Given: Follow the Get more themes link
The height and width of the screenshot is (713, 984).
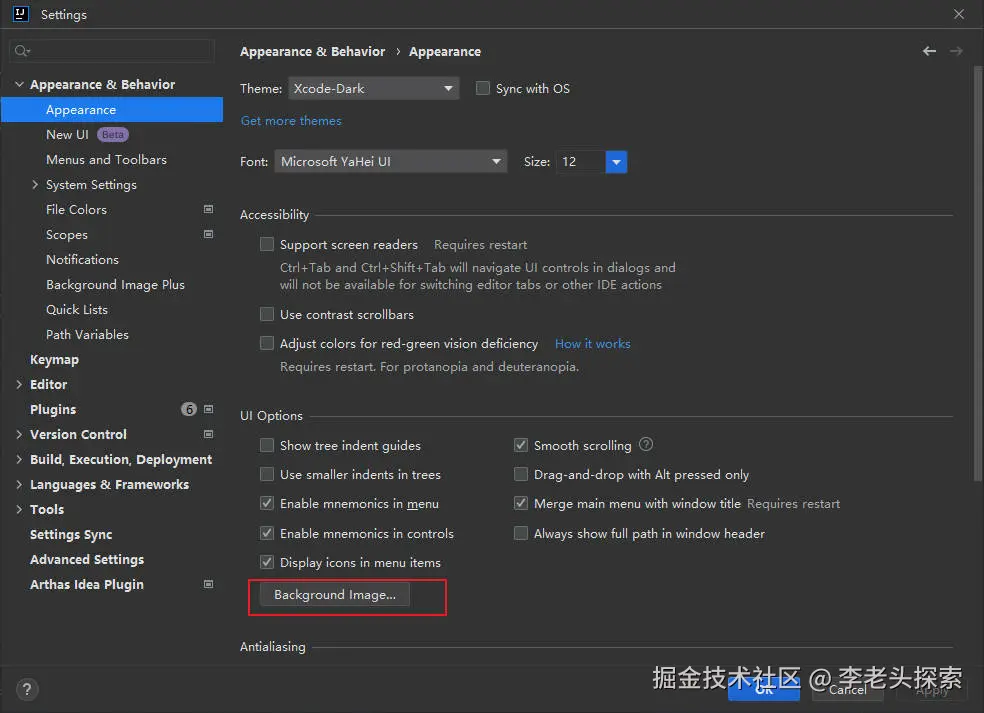Looking at the screenshot, I should [291, 121].
